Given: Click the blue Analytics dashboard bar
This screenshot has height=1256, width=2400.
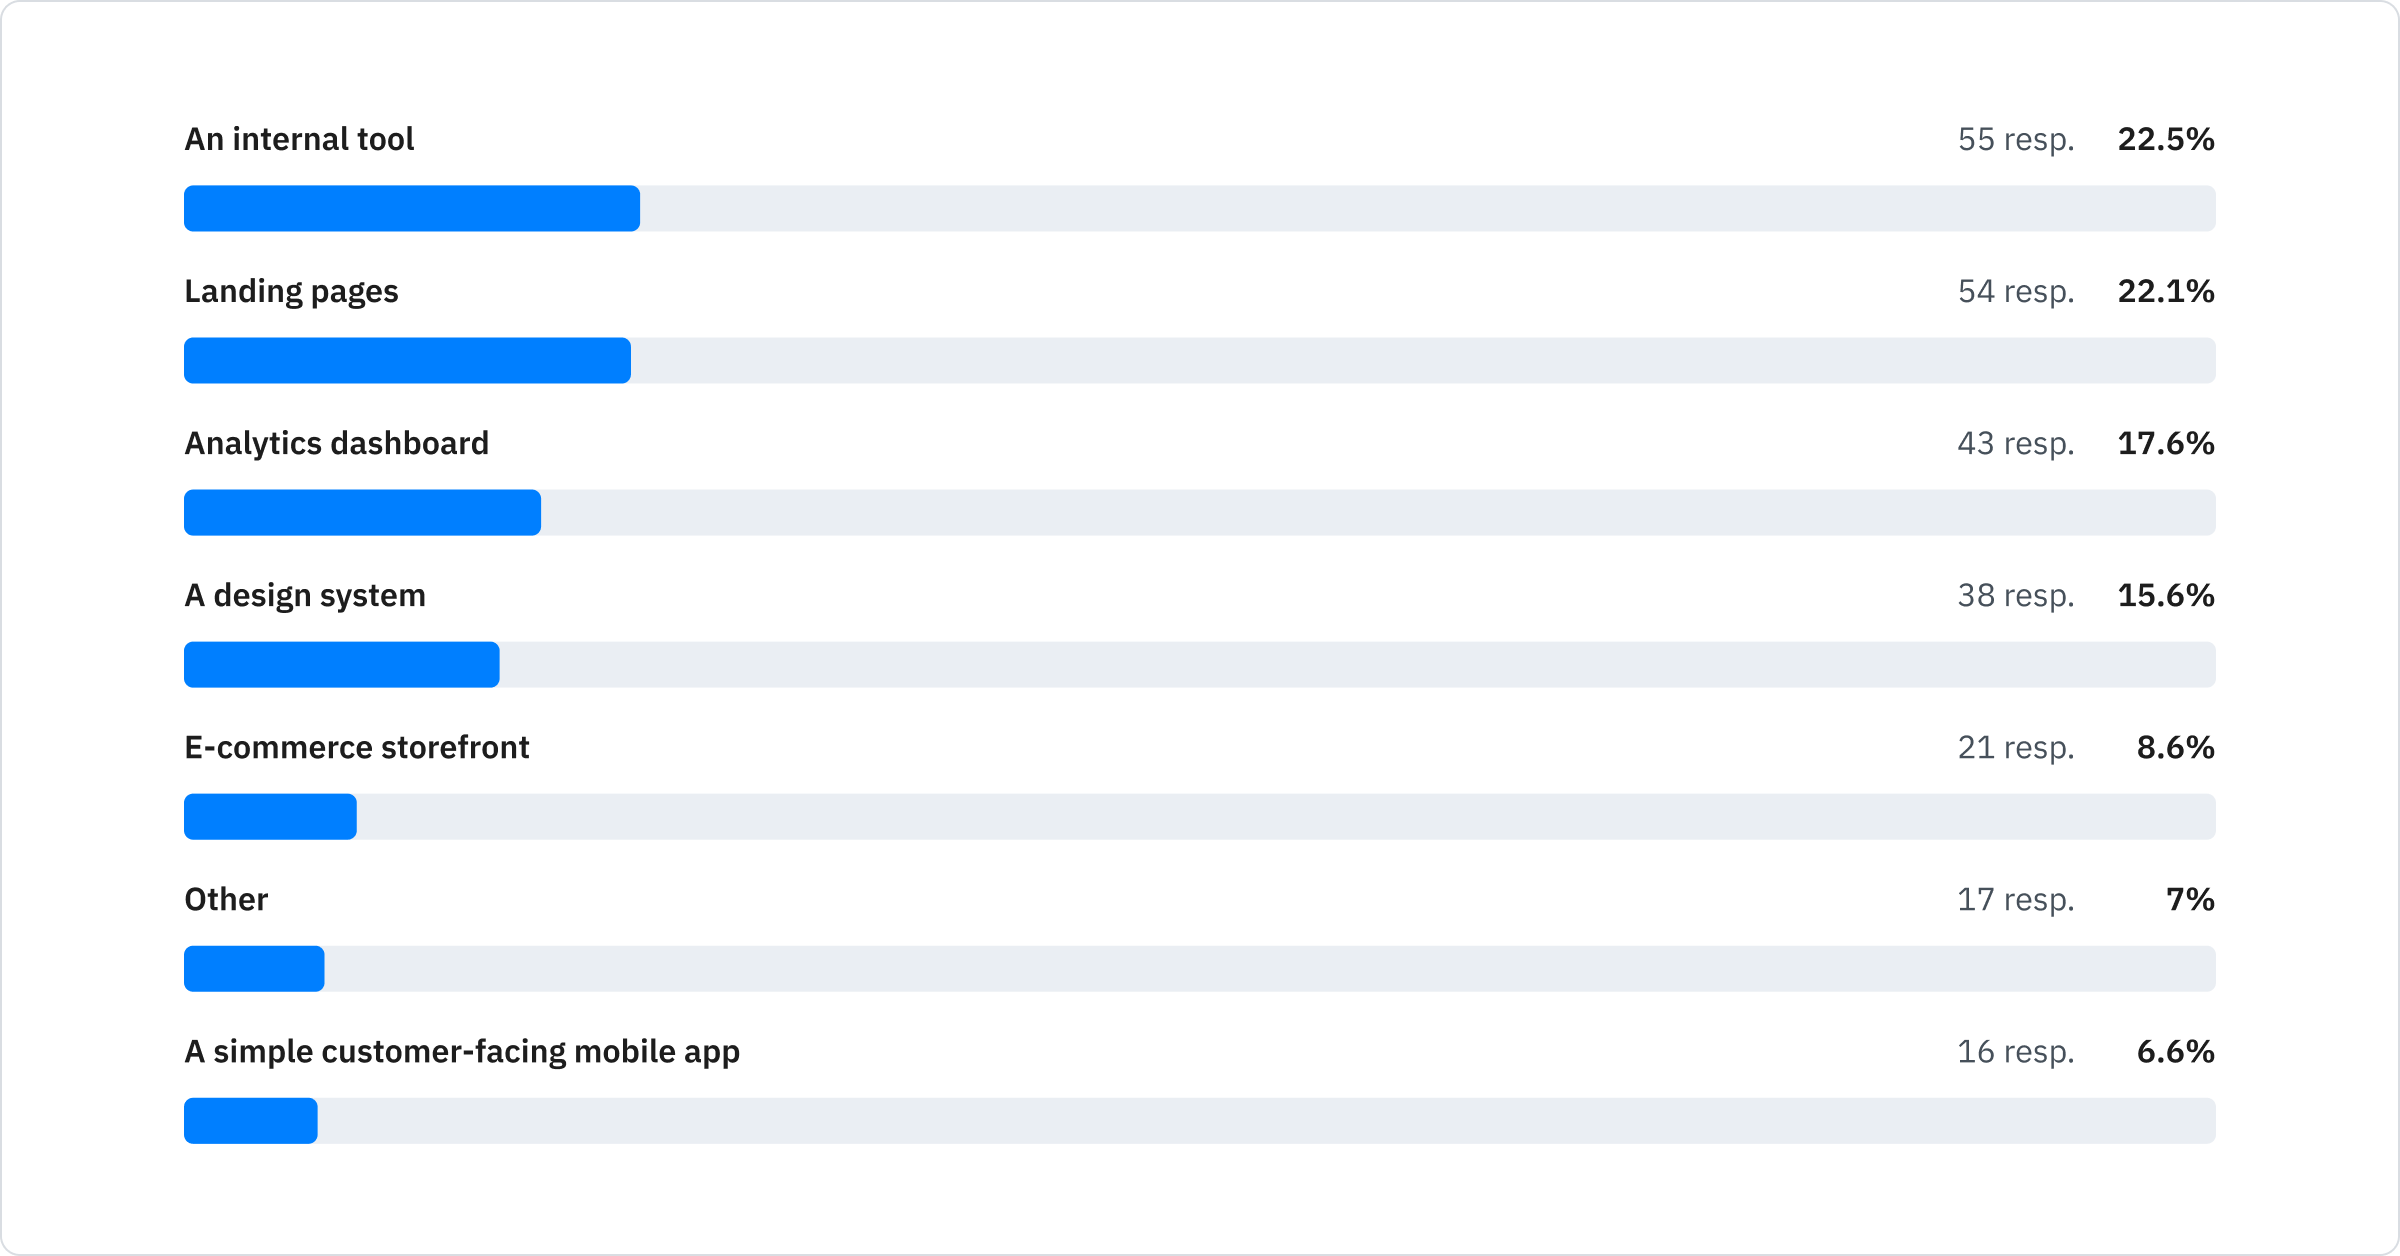Looking at the screenshot, I should click(362, 512).
